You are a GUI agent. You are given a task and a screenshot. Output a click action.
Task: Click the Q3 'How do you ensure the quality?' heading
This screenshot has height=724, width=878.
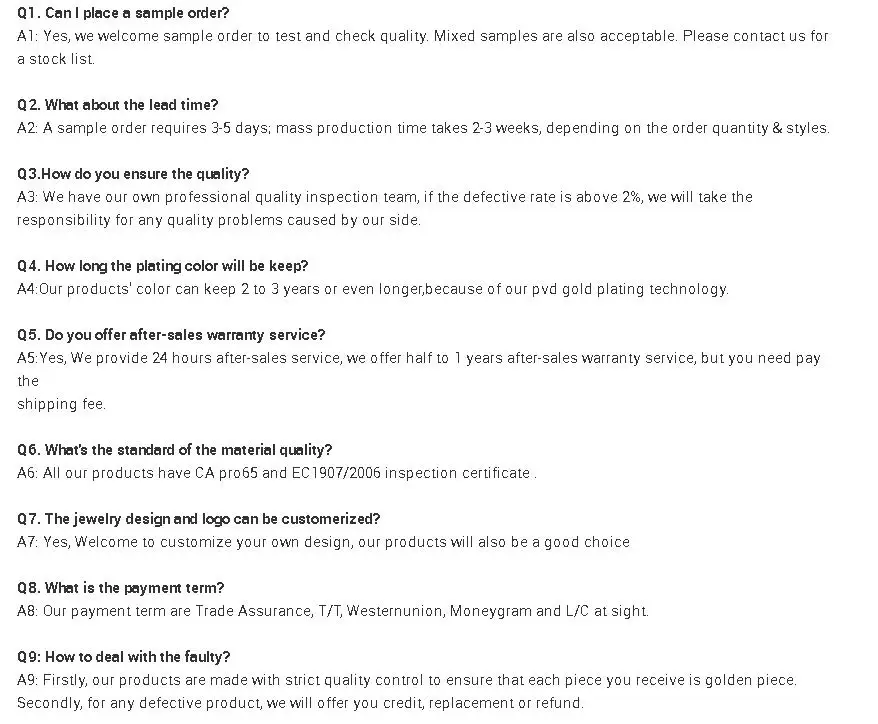pos(133,174)
